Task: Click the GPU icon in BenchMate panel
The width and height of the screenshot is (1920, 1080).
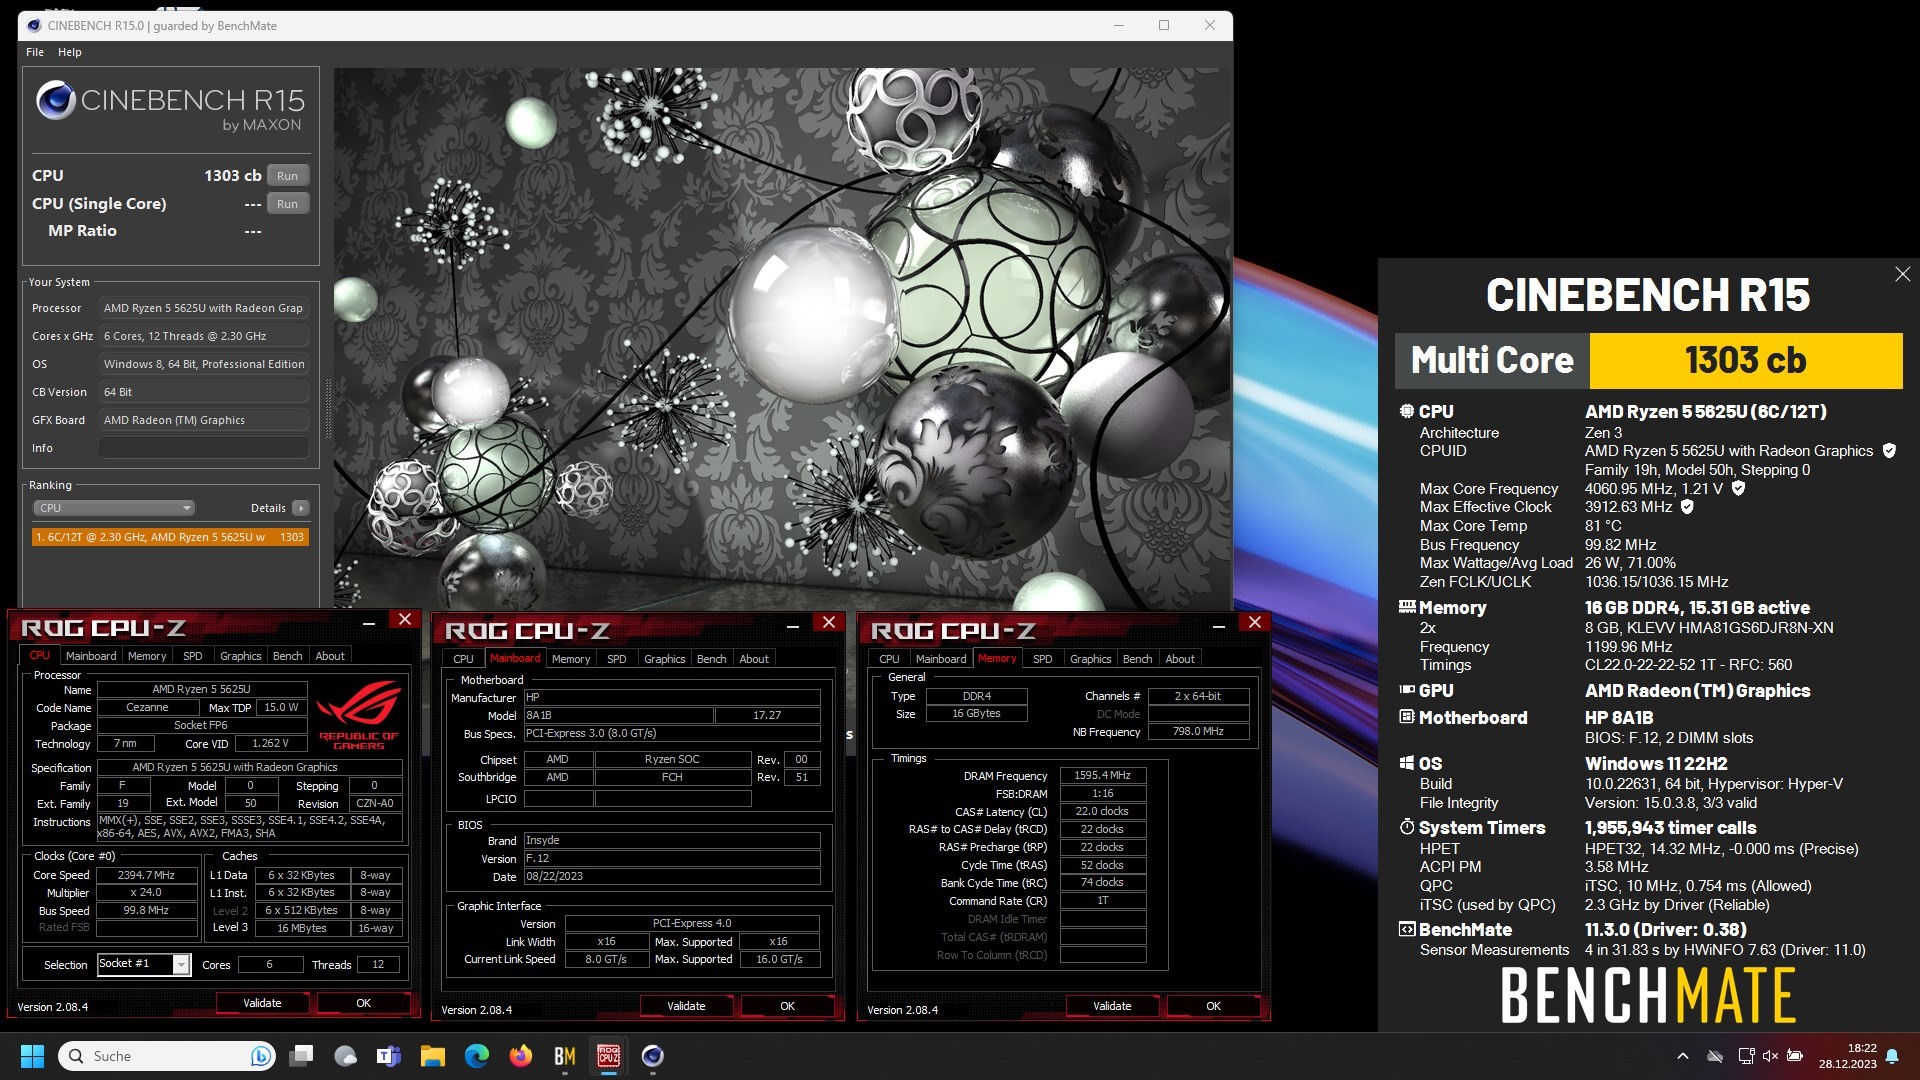Action: pos(1406,690)
